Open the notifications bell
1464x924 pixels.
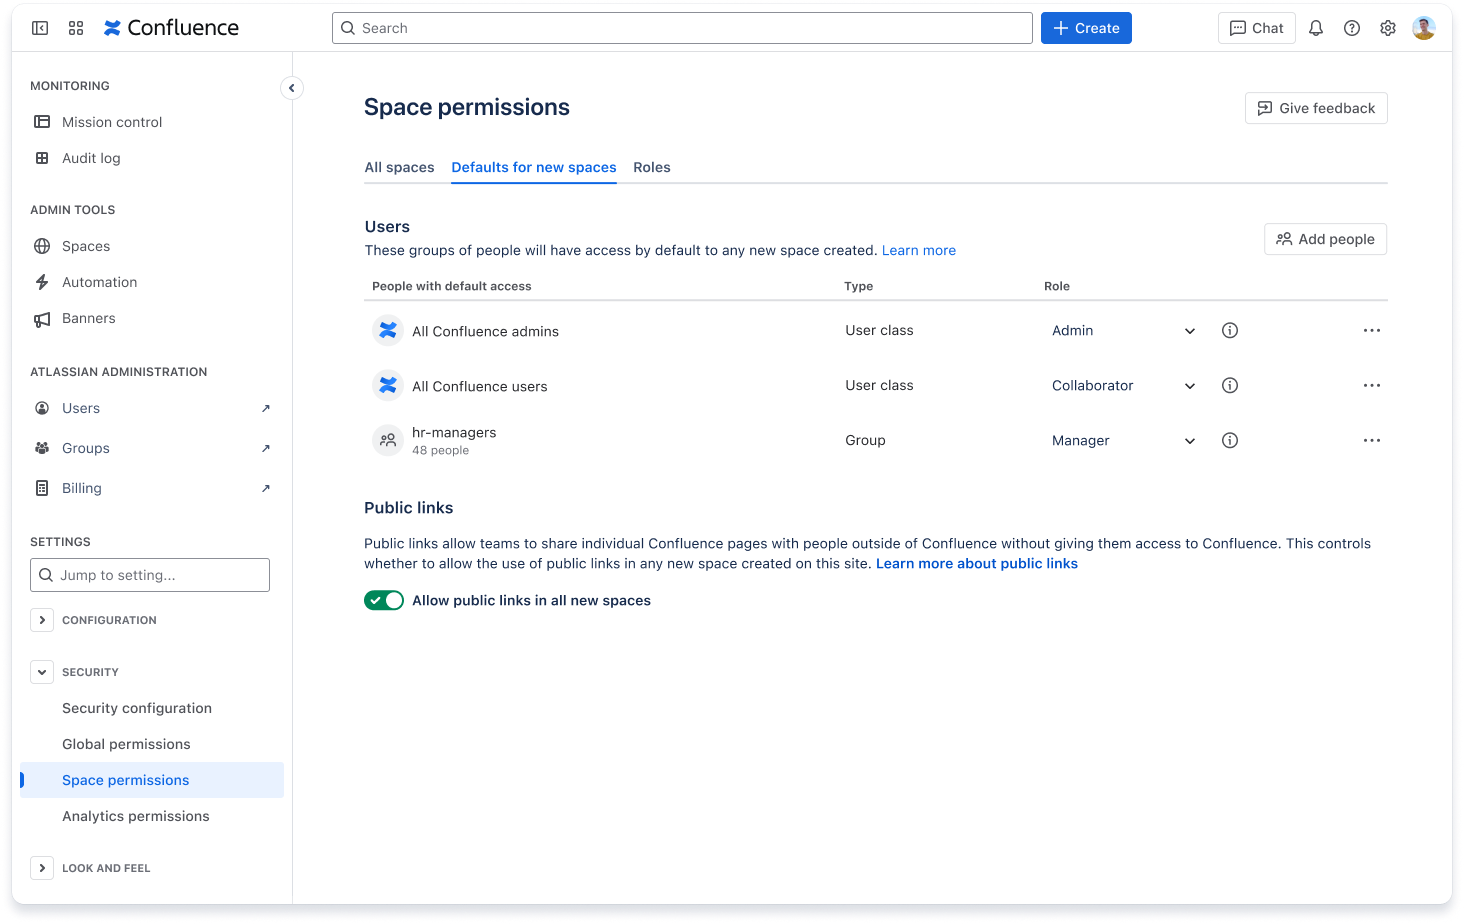(1315, 27)
